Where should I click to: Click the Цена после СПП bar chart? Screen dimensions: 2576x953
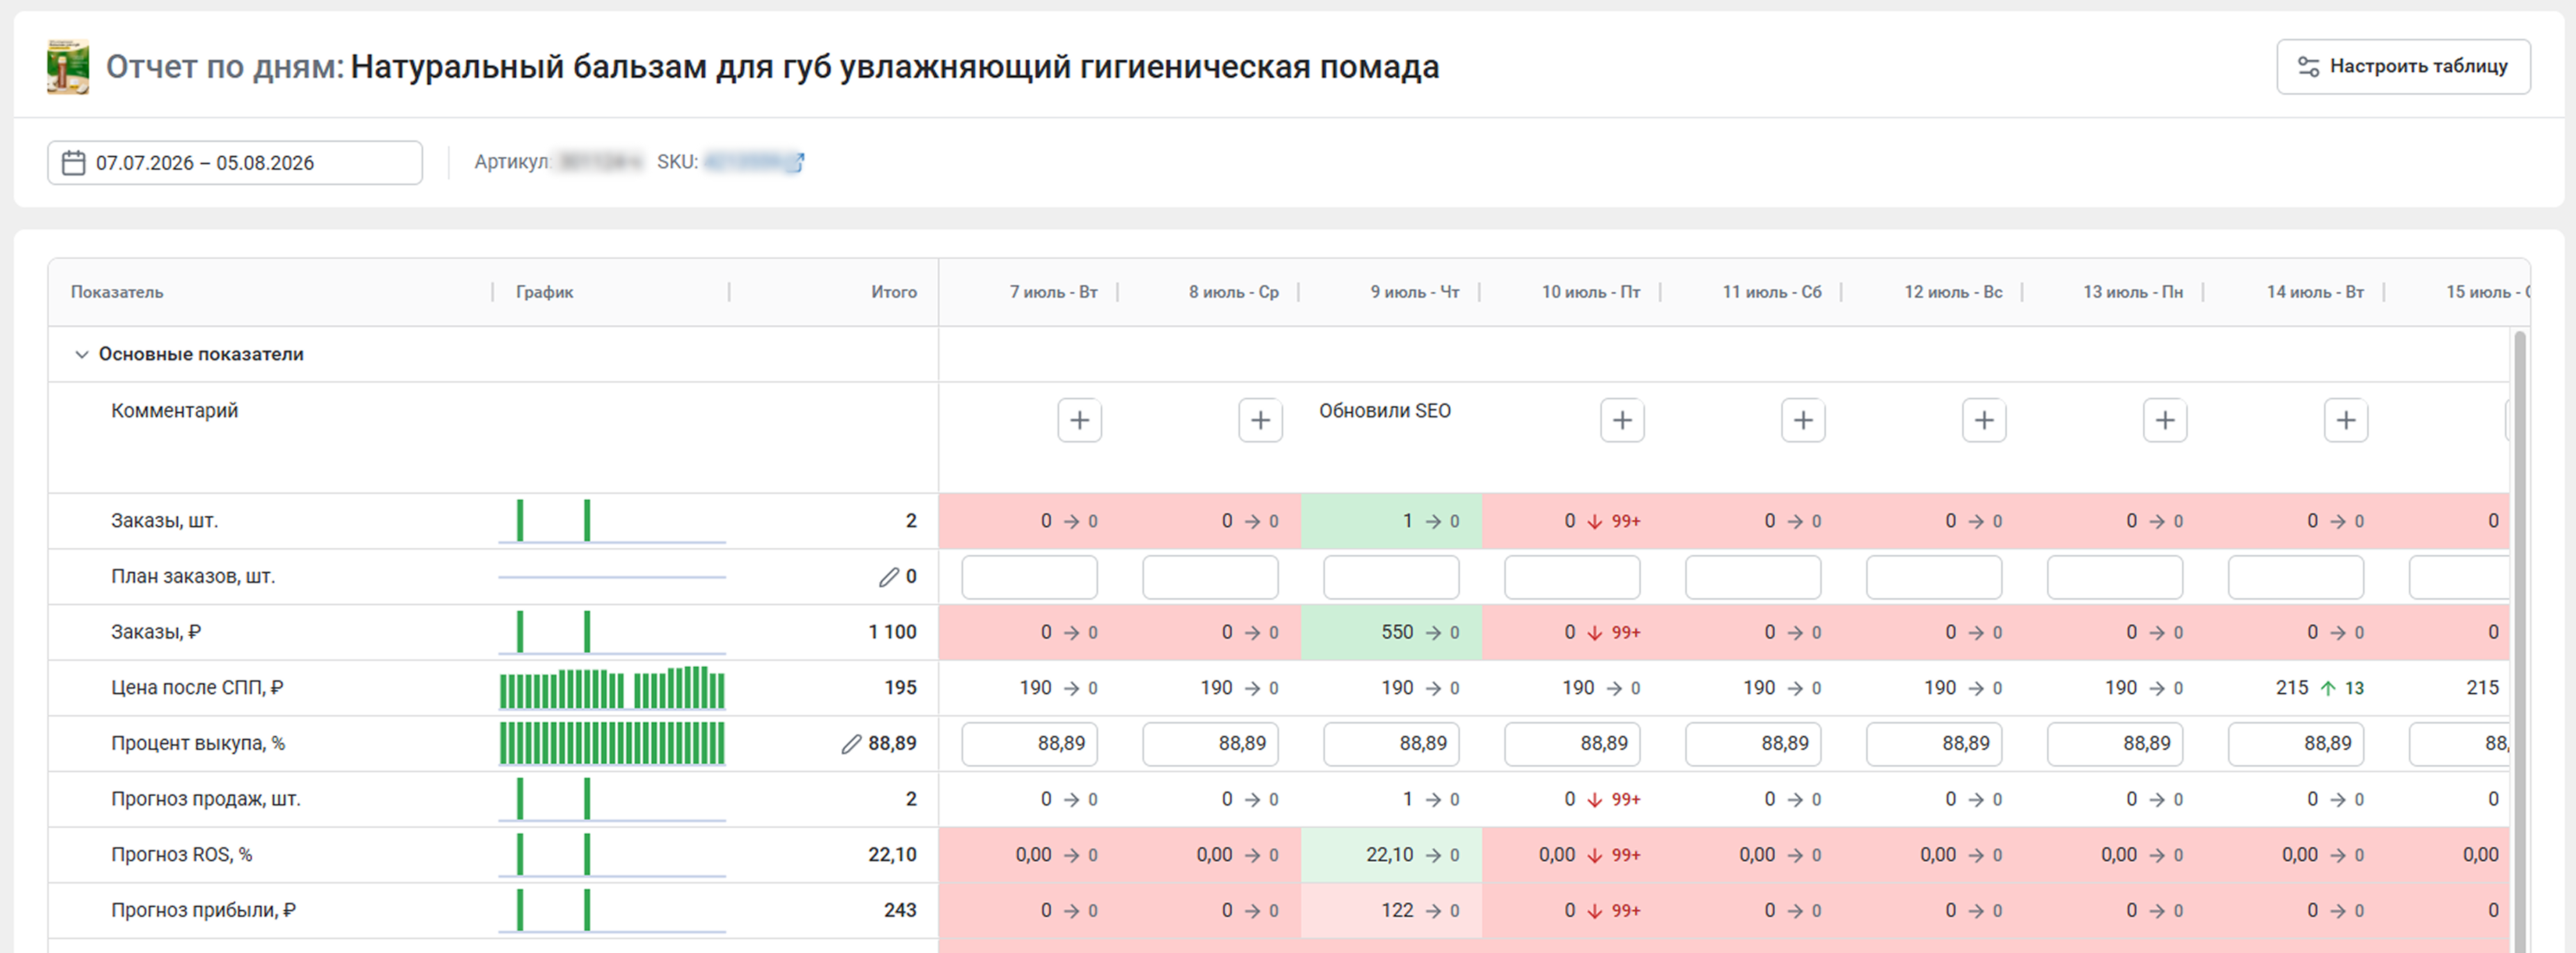pos(612,688)
